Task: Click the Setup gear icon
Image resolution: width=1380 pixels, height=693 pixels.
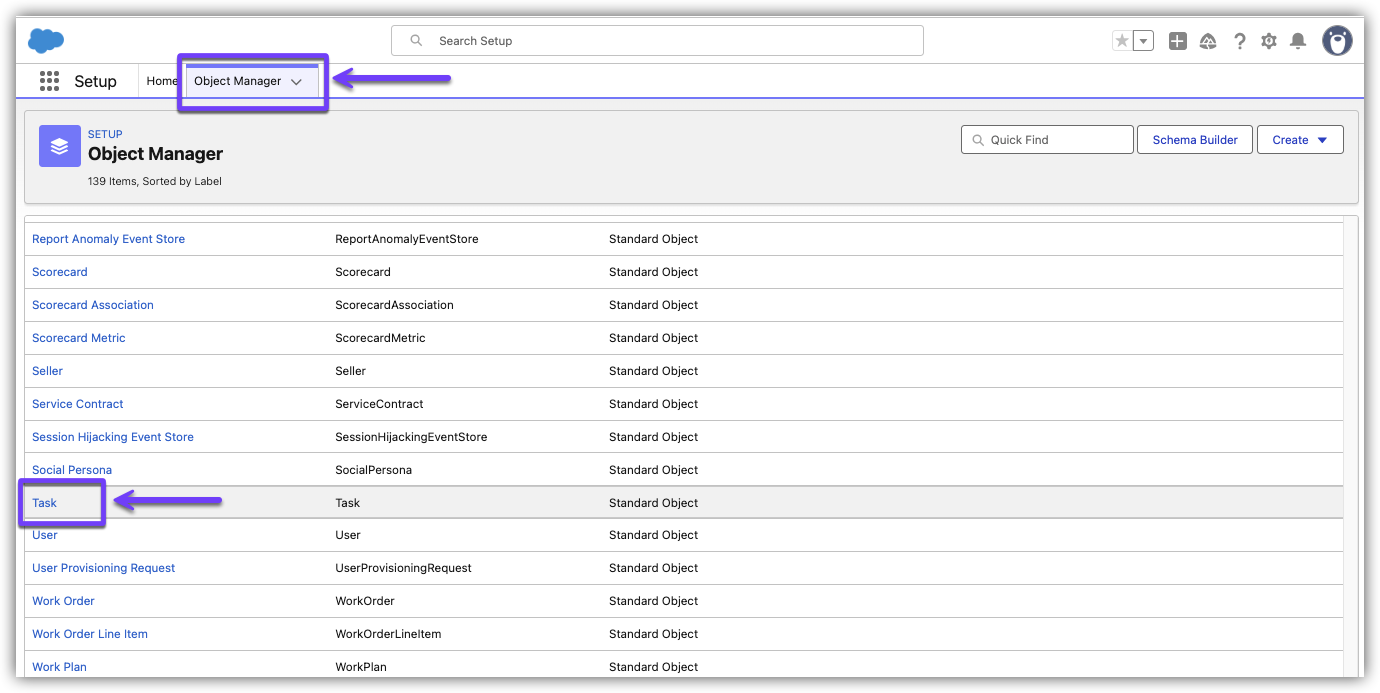Action: coord(1269,41)
